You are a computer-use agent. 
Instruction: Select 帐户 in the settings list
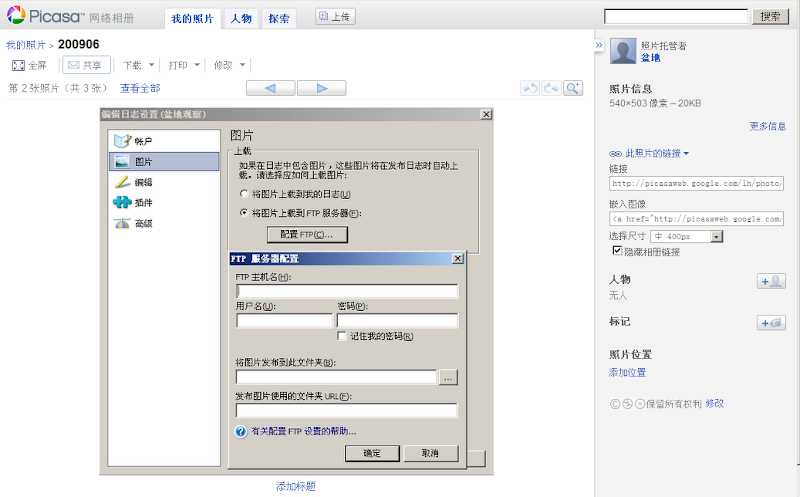[164, 141]
